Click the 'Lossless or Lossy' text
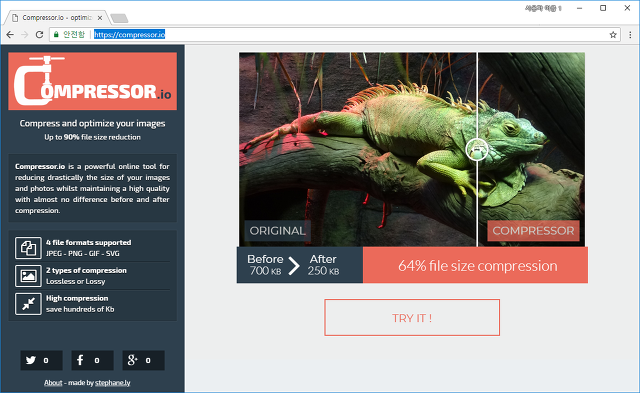Image resolution: width=640 pixels, height=393 pixels. [76, 282]
